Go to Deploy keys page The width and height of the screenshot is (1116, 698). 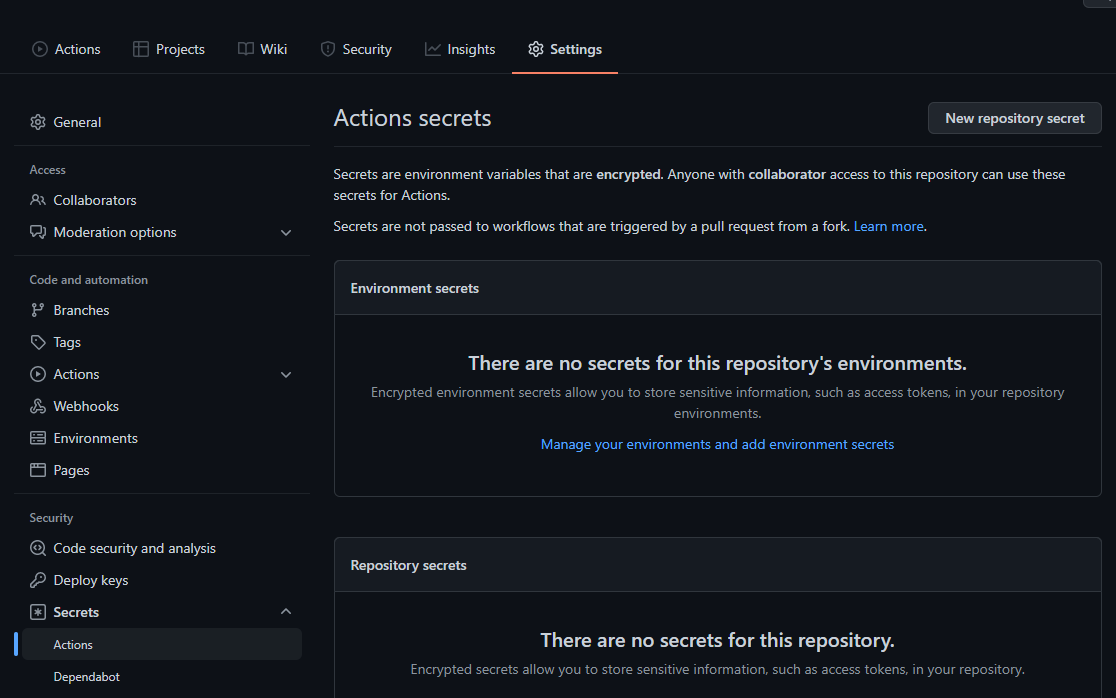[162, 581]
